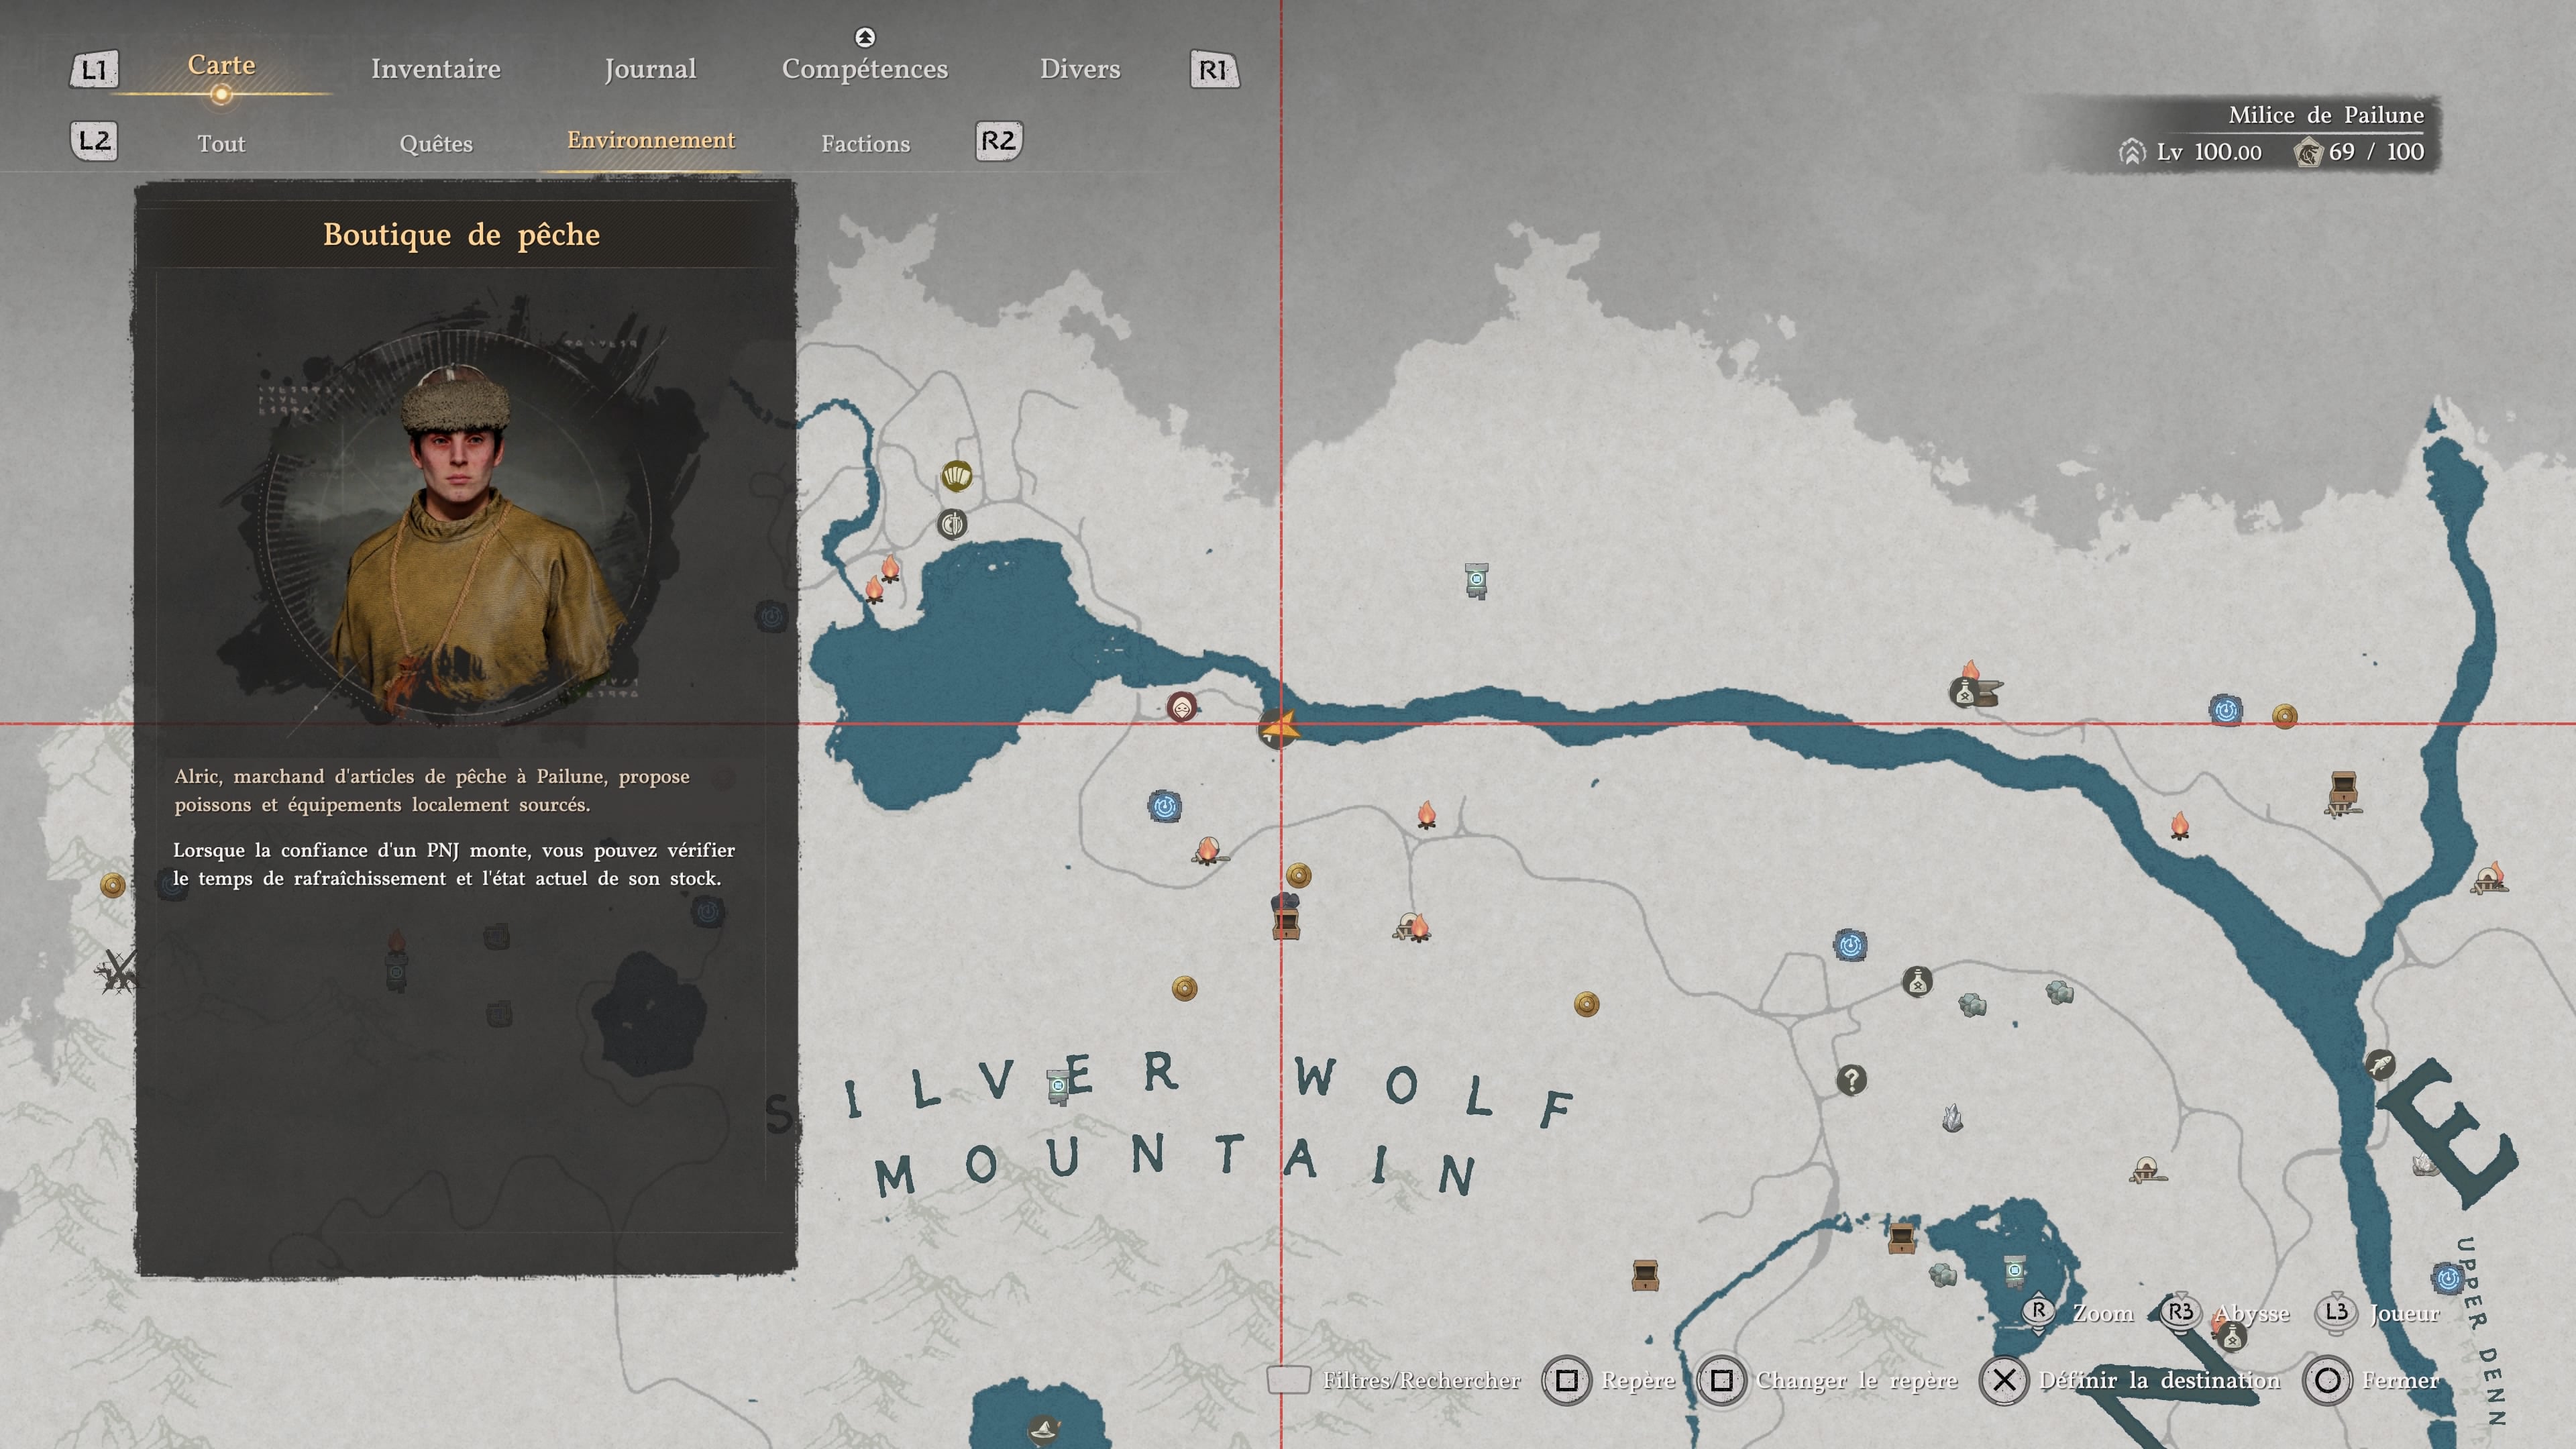The height and width of the screenshot is (1449, 2576).
Task: Click the Milice de Pailune faction name
Action: pyautogui.click(x=2326, y=115)
